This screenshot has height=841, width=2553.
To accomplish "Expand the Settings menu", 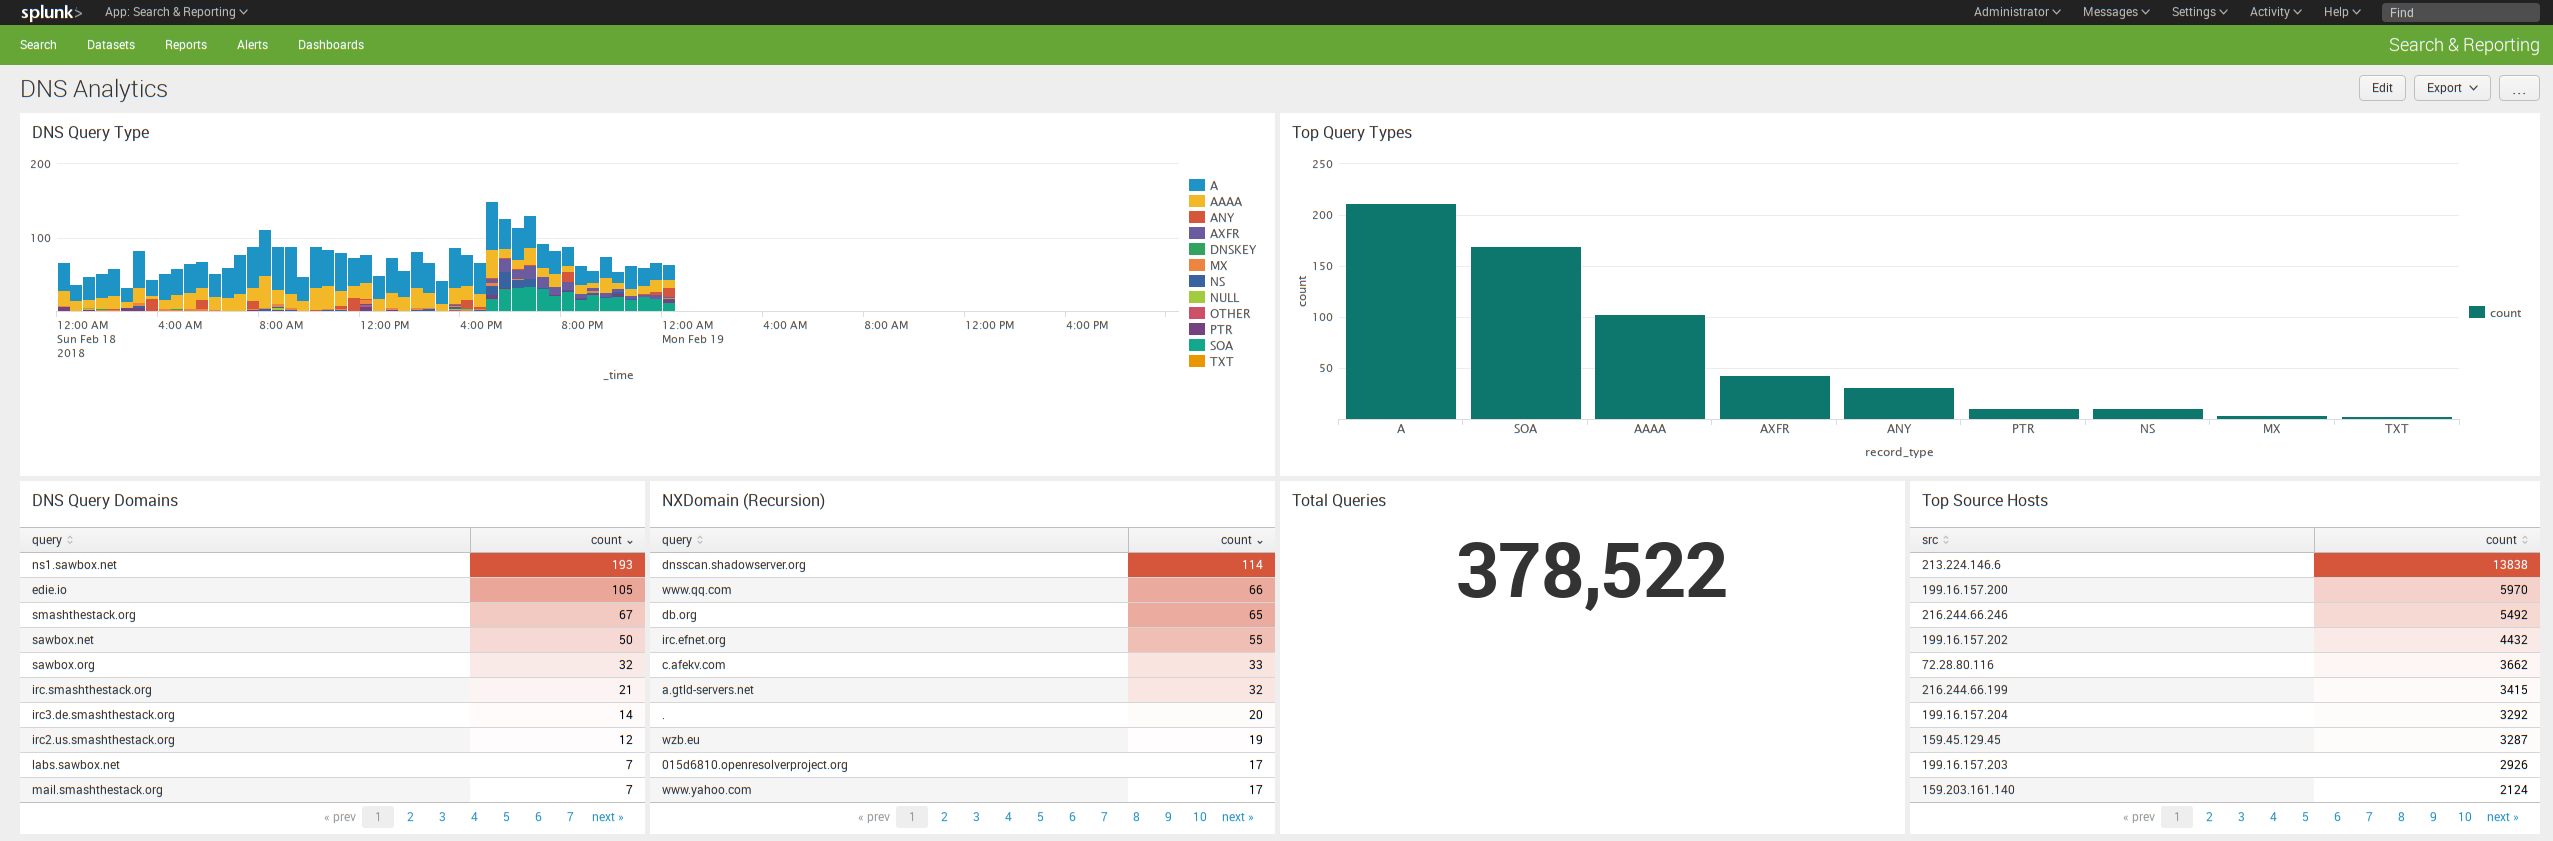I will pos(2199,12).
